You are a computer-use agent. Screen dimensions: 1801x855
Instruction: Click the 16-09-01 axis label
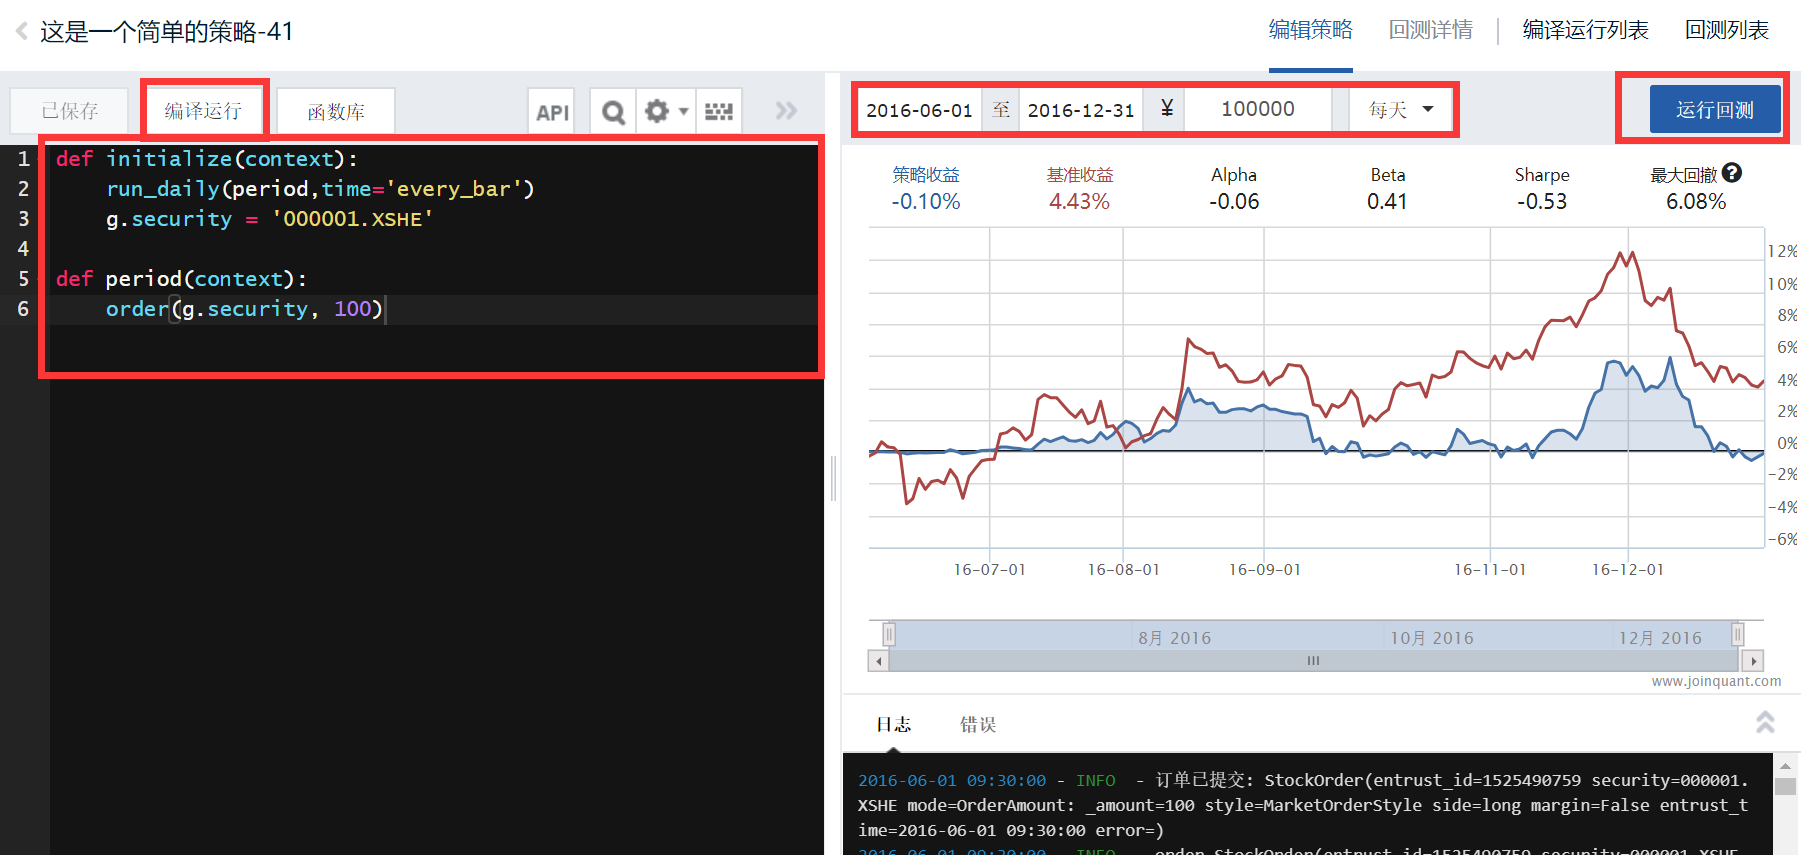[1265, 569]
